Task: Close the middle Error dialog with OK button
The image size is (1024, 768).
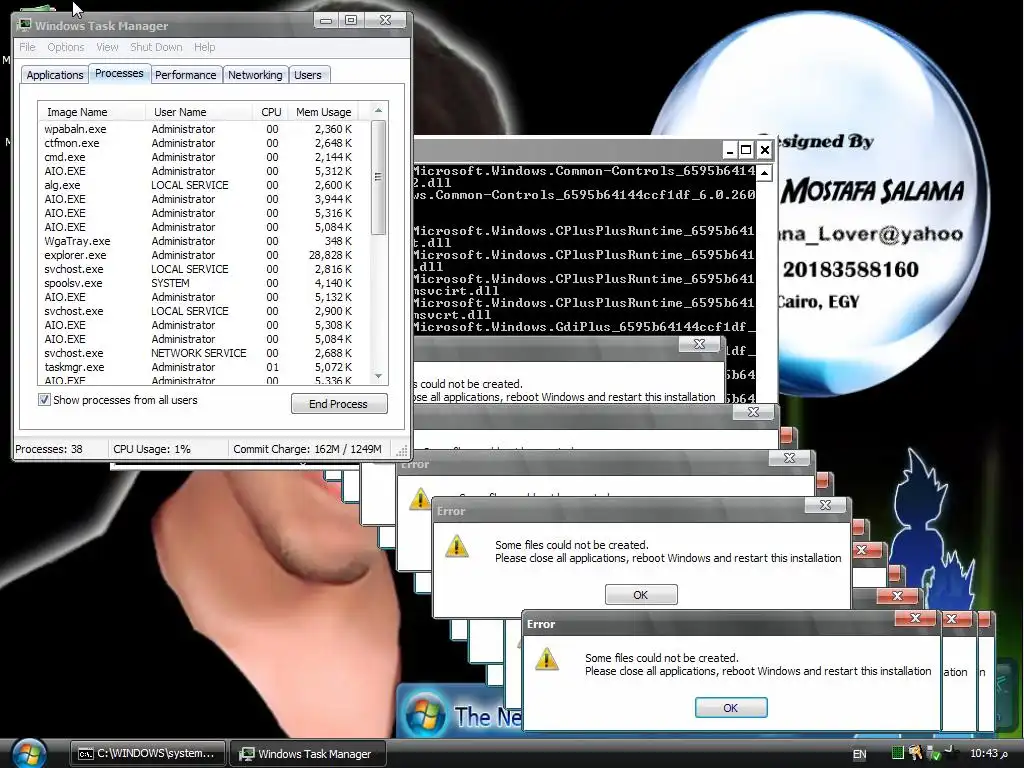Action: (x=825, y=505)
